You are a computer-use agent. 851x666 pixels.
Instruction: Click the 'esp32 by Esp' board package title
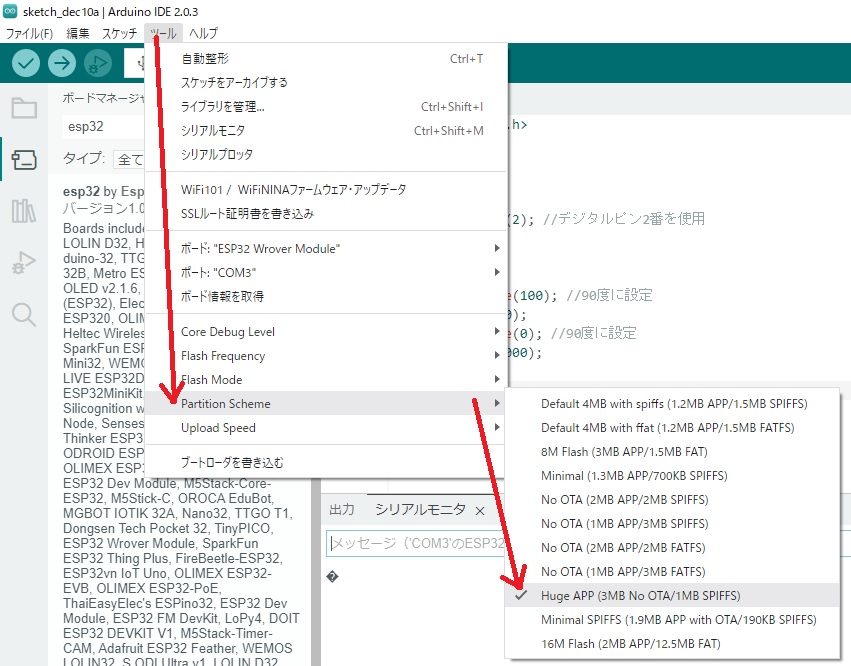tap(104, 192)
